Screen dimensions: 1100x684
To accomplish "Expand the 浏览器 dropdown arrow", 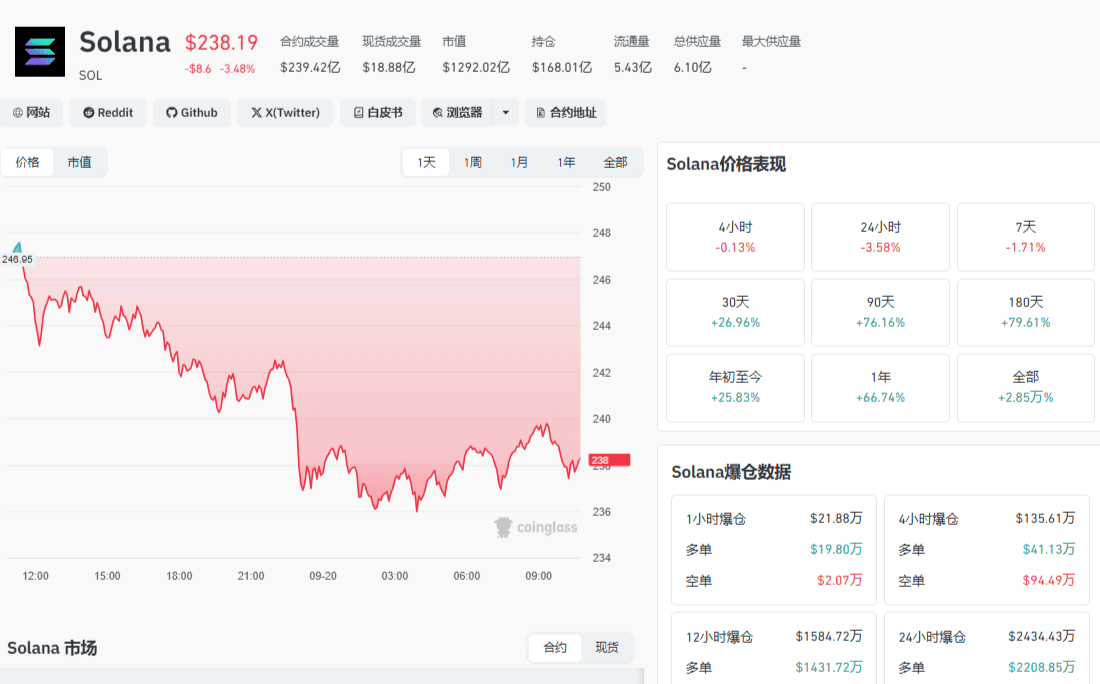I will pos(506,112).
